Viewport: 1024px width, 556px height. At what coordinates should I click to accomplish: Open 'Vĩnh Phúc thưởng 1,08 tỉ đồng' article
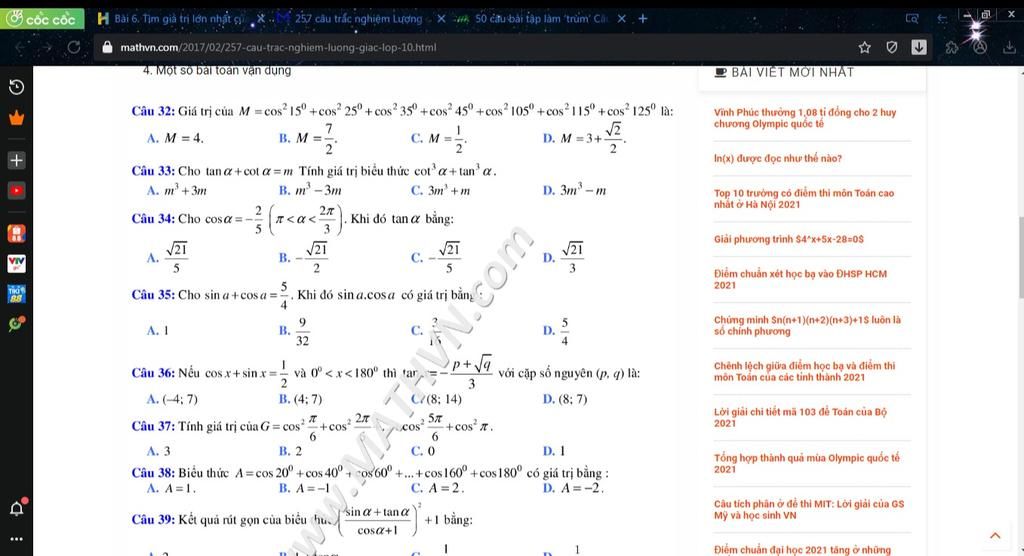(x=805, y=118)
